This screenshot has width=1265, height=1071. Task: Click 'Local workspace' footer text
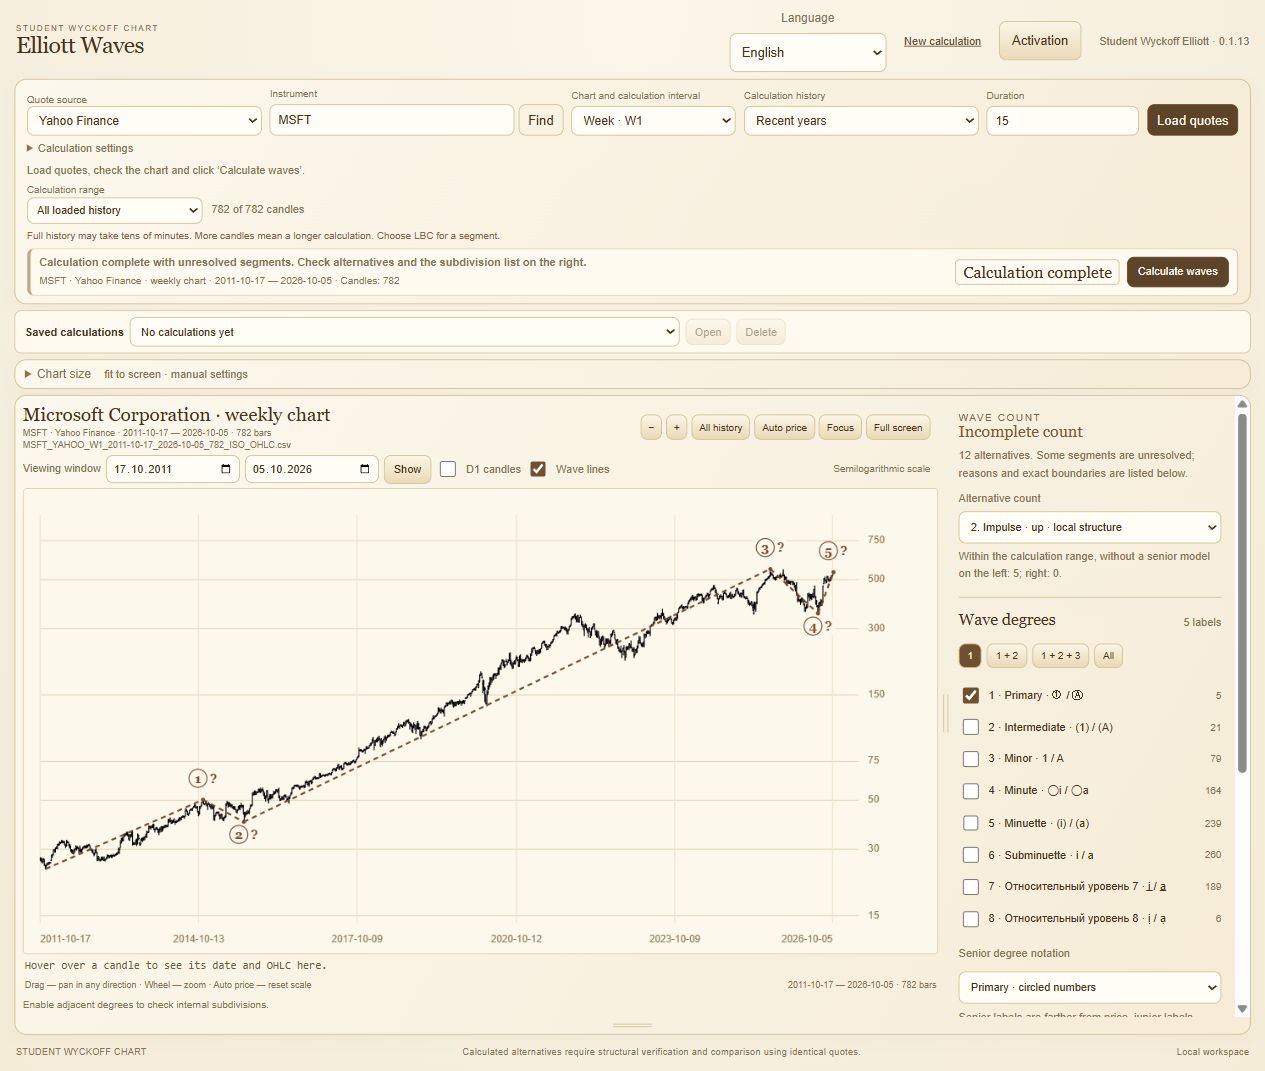coord(1212,1052)
